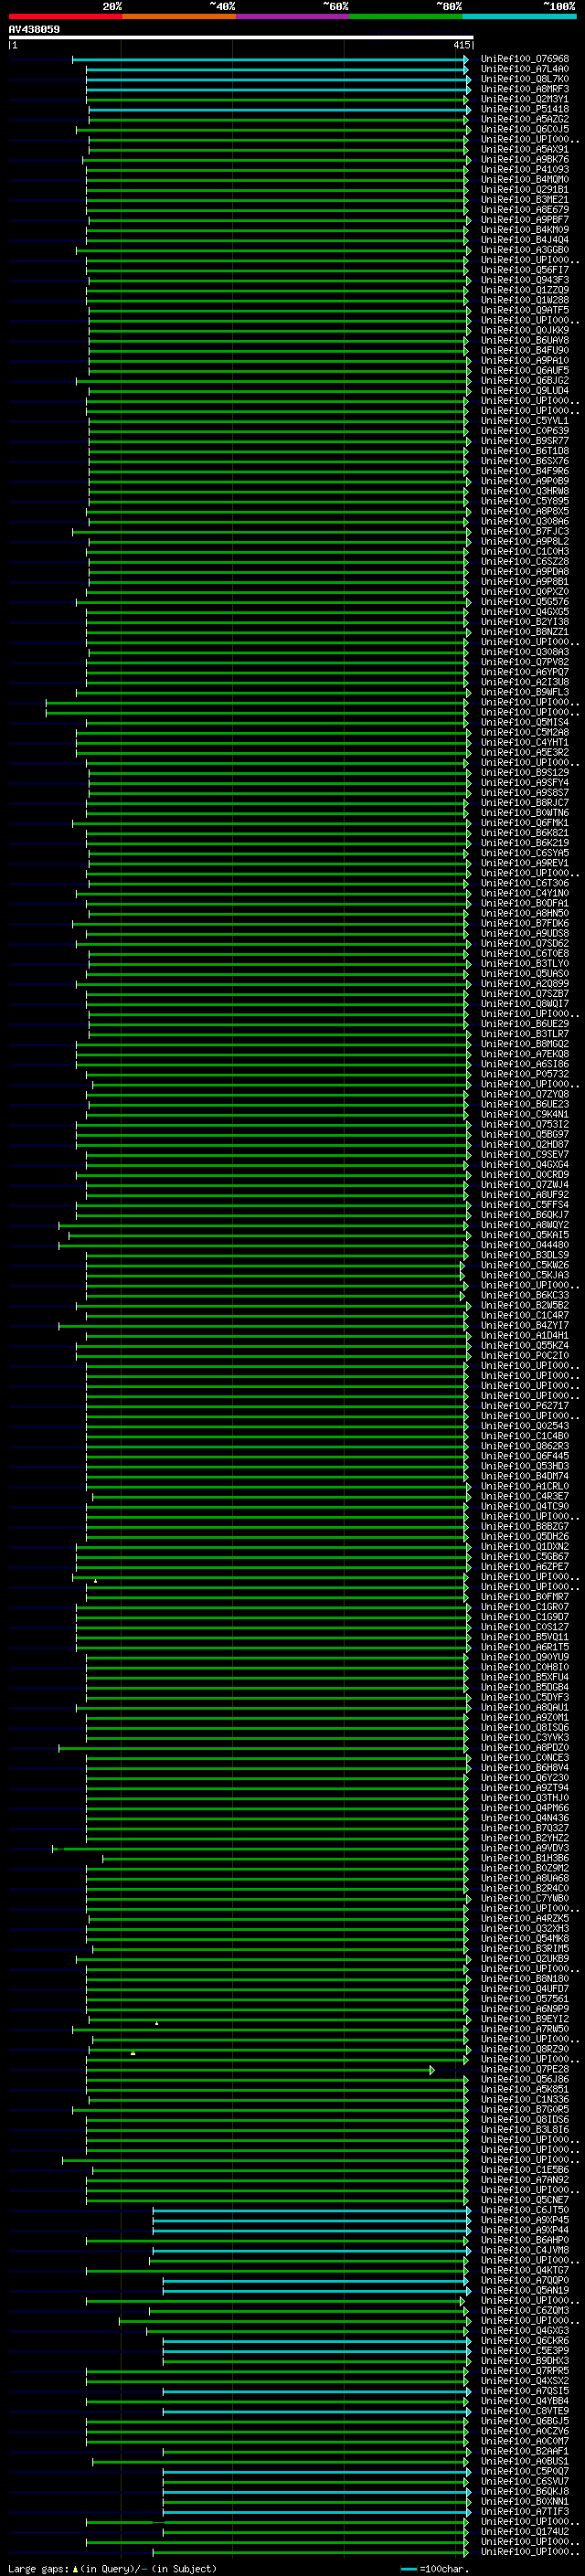Select label UniRef100_B4DM74

click(524, 1476)
